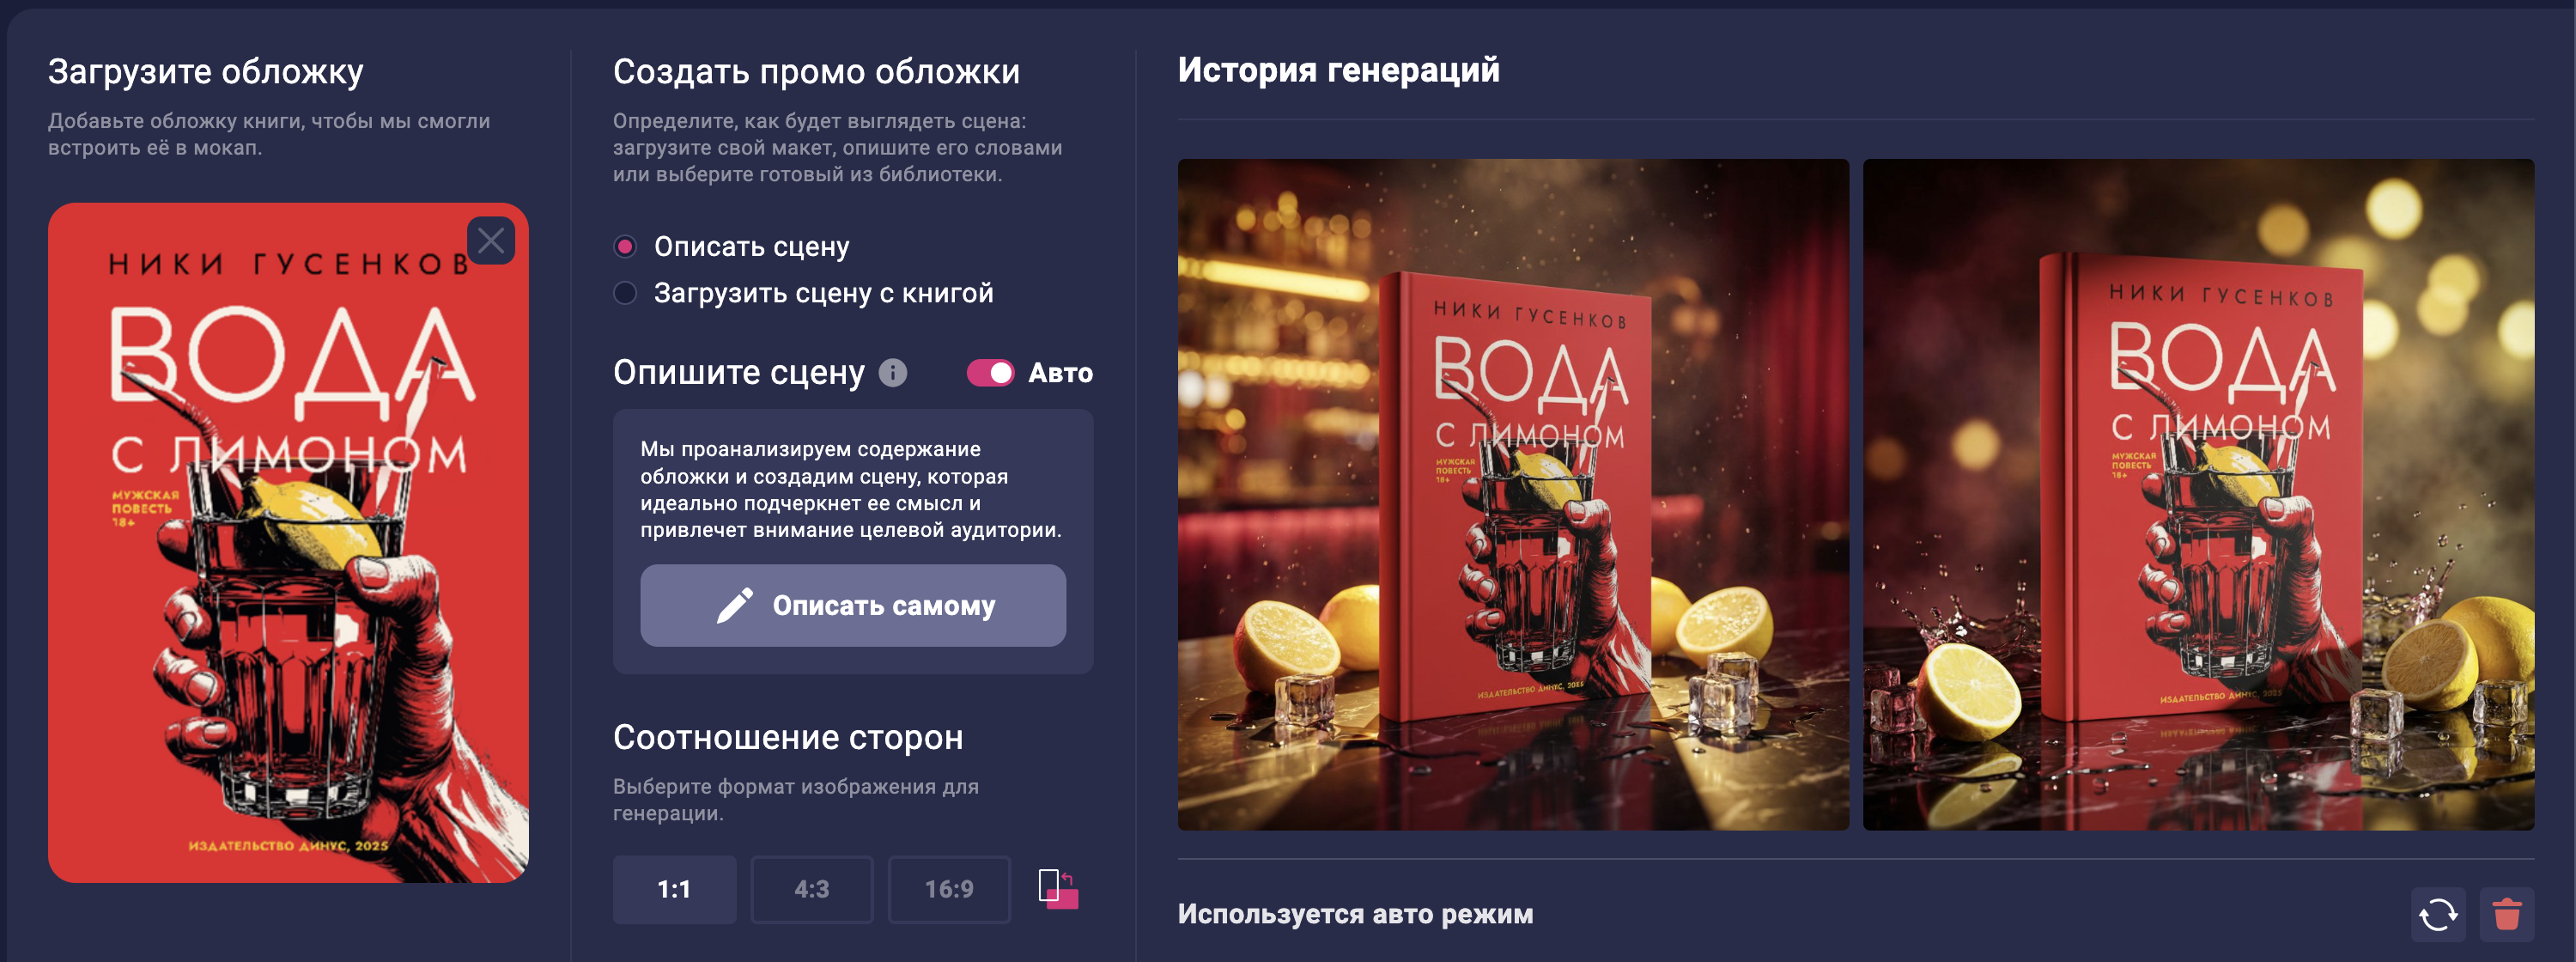Click the Используется авто режим label
The image size is (2576, 962).
(1355, 914)
